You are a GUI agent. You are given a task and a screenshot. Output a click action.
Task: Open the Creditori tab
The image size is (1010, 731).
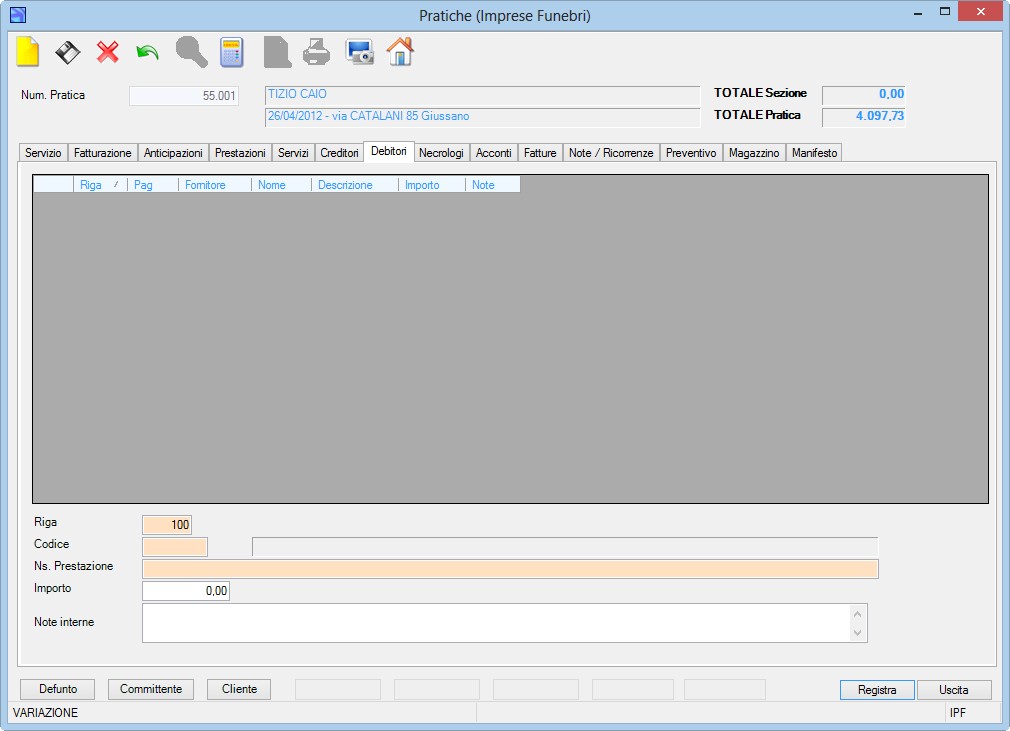(x=339, y=153)
